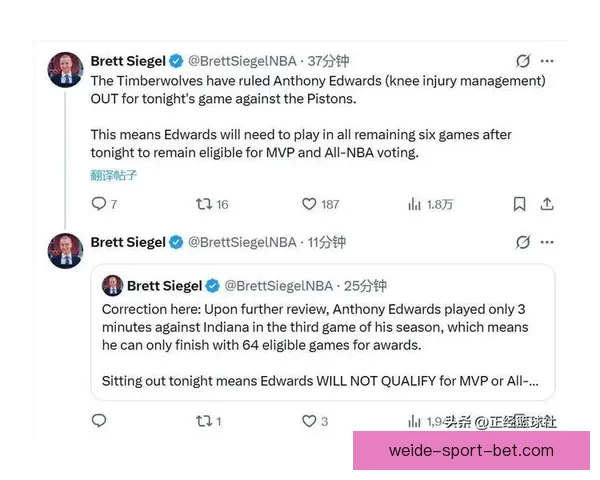The height and width of the screenshot is (480, 600).
Task: Click Grok icon on the 11分钟 tweet
Action: click(523, 242)
